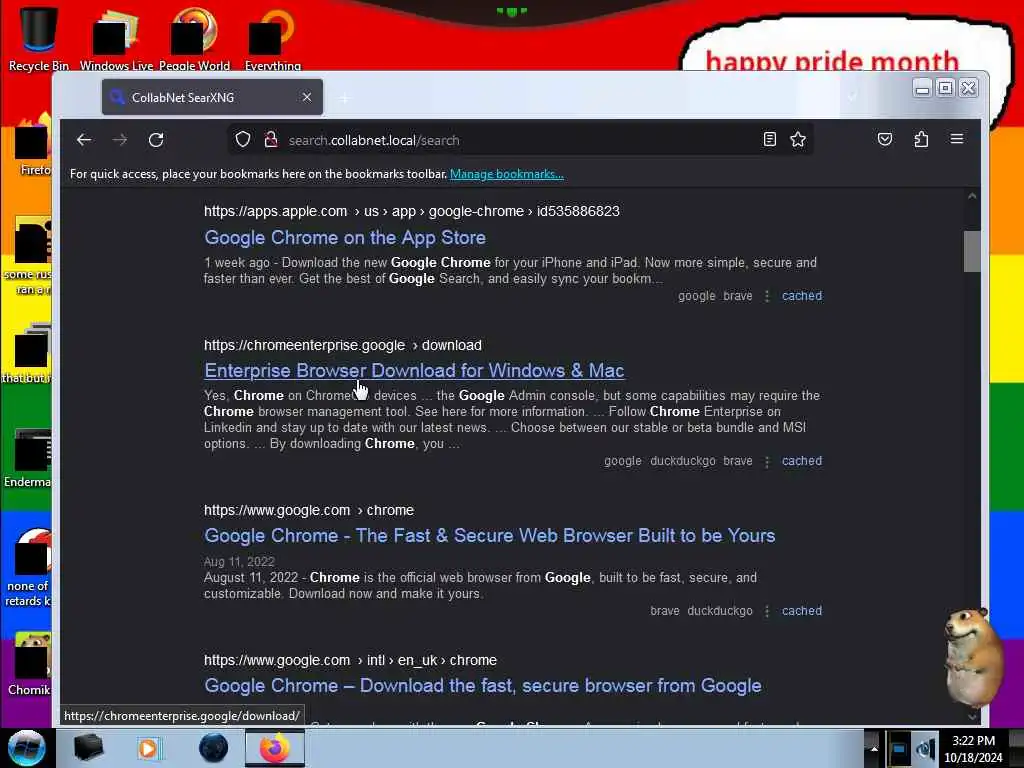Expand options dots on google.com chrome result
The width and height of the screenshot is (1024, 768).
[767, 612]
